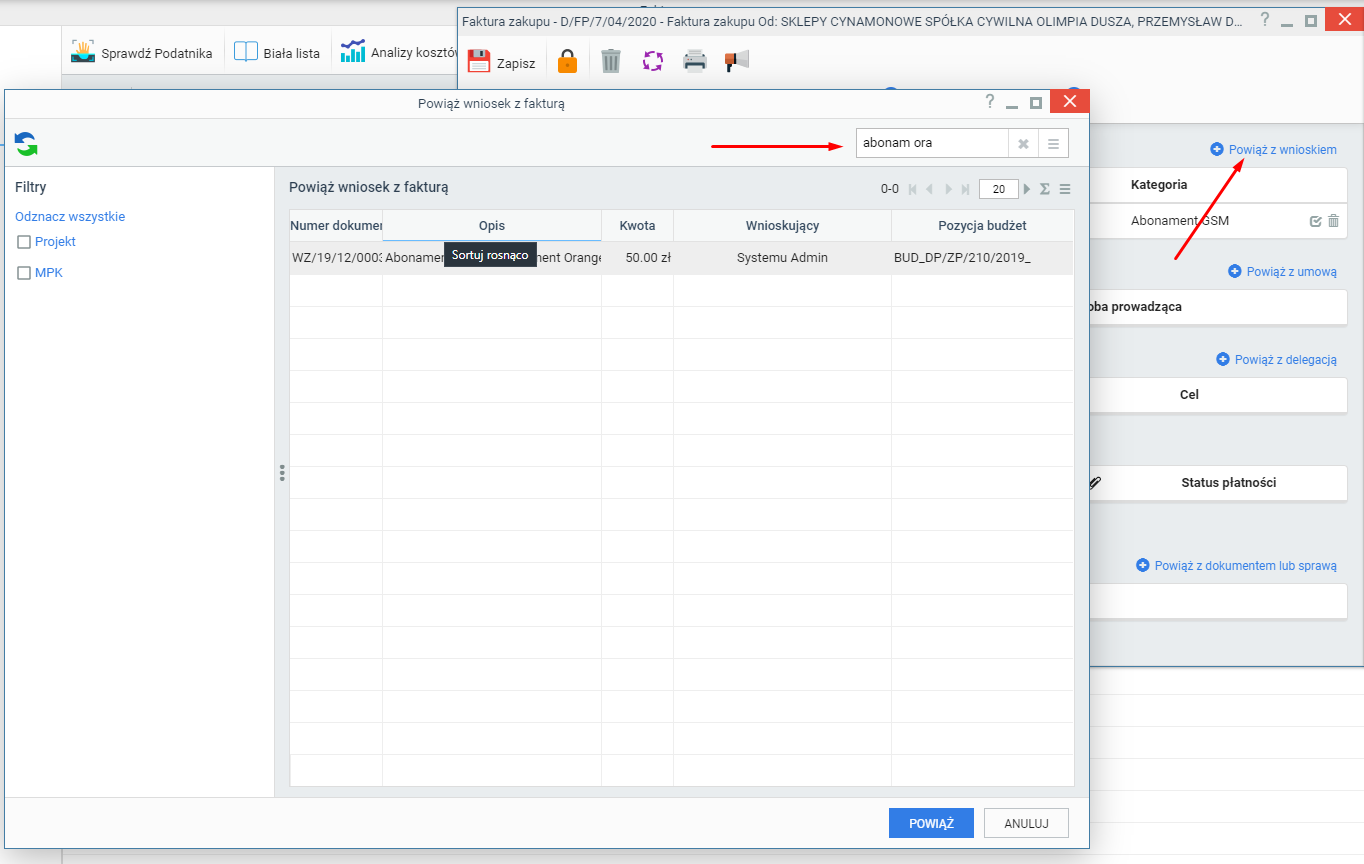This screenshot has width=1364, height=864.
Task: Click the sigma summary icon
Action: coord(1044,189)
